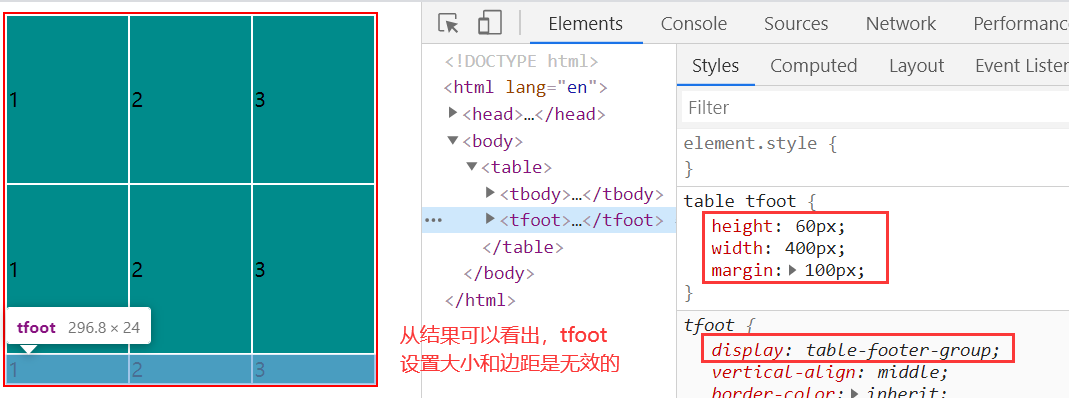1069x398 pixels.
Task: Focus the styles Filter input field
Action: coord(875,108)
